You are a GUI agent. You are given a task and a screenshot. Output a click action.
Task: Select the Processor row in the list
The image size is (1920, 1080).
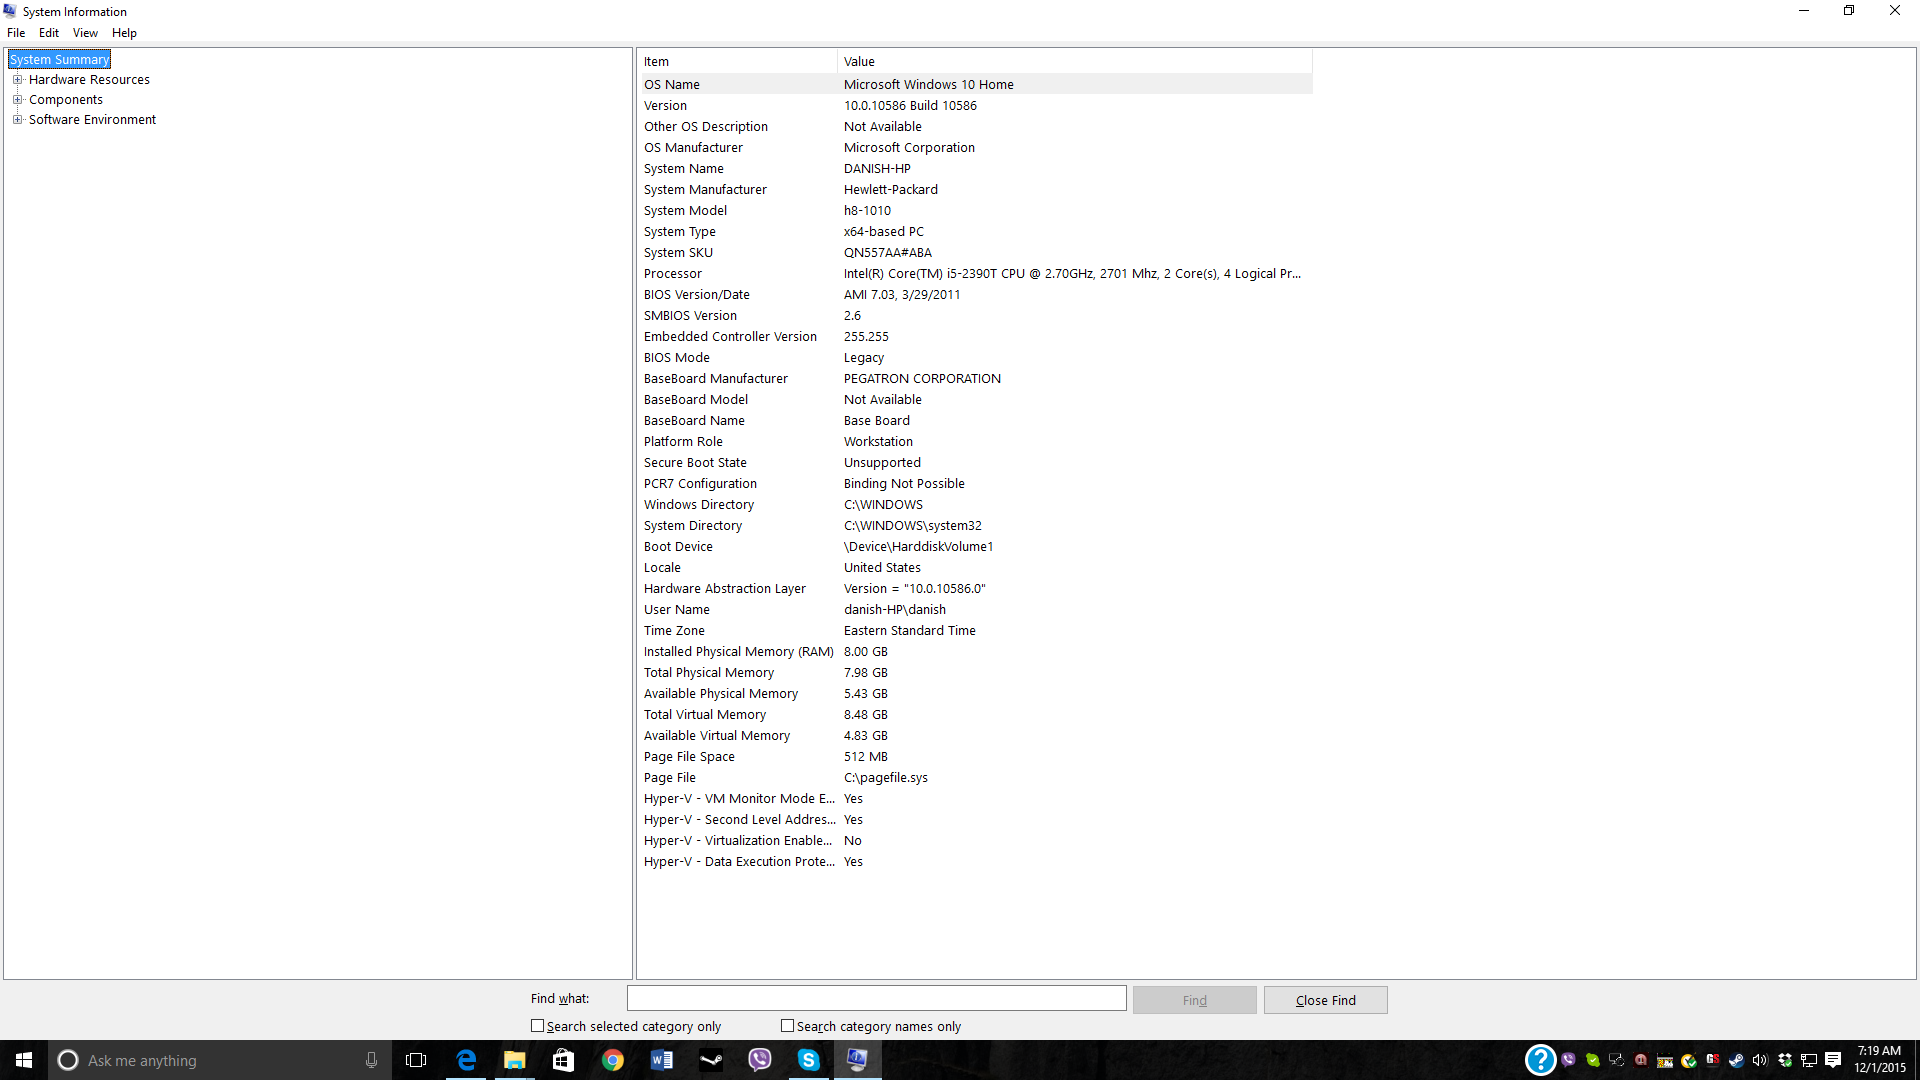click(x=673, y=274)
